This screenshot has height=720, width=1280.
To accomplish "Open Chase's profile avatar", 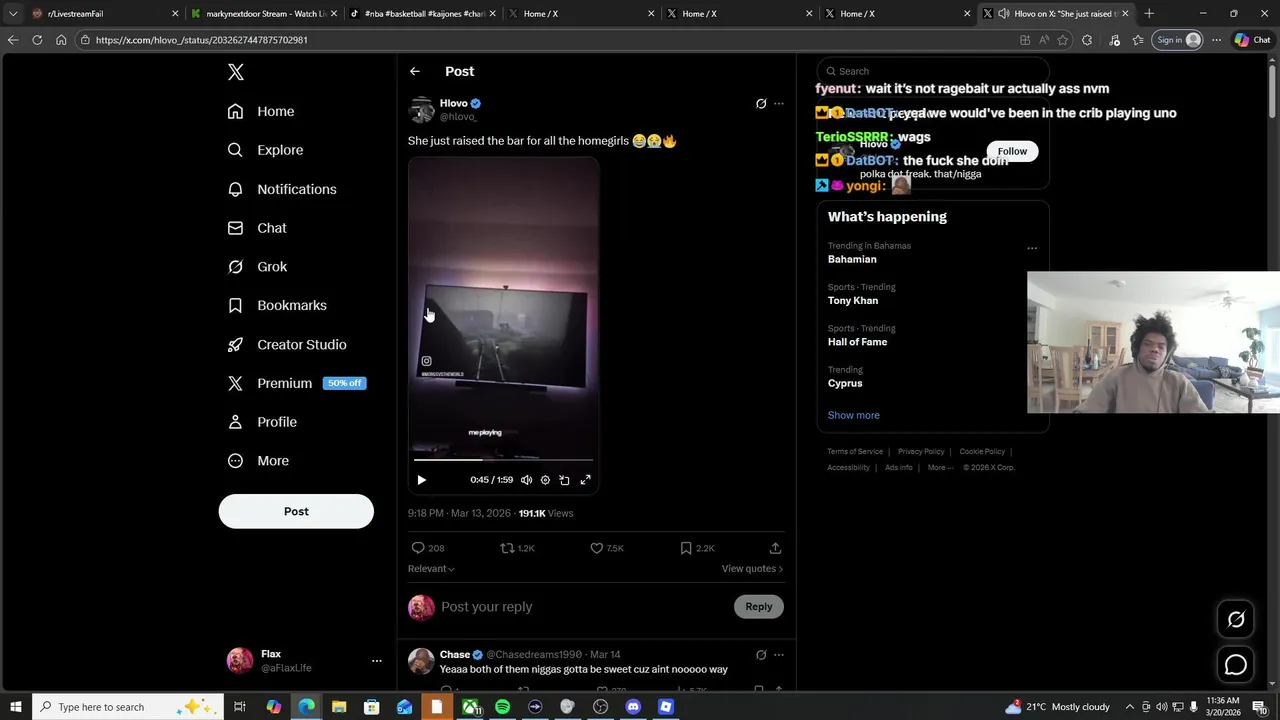I will [x=421, y=661].
